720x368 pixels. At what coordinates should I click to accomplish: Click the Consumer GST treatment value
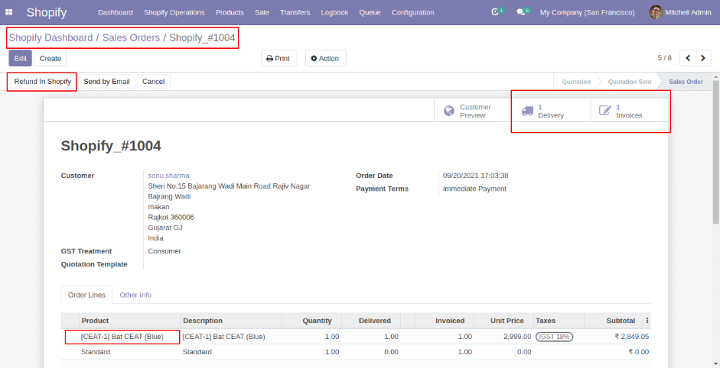164,251
